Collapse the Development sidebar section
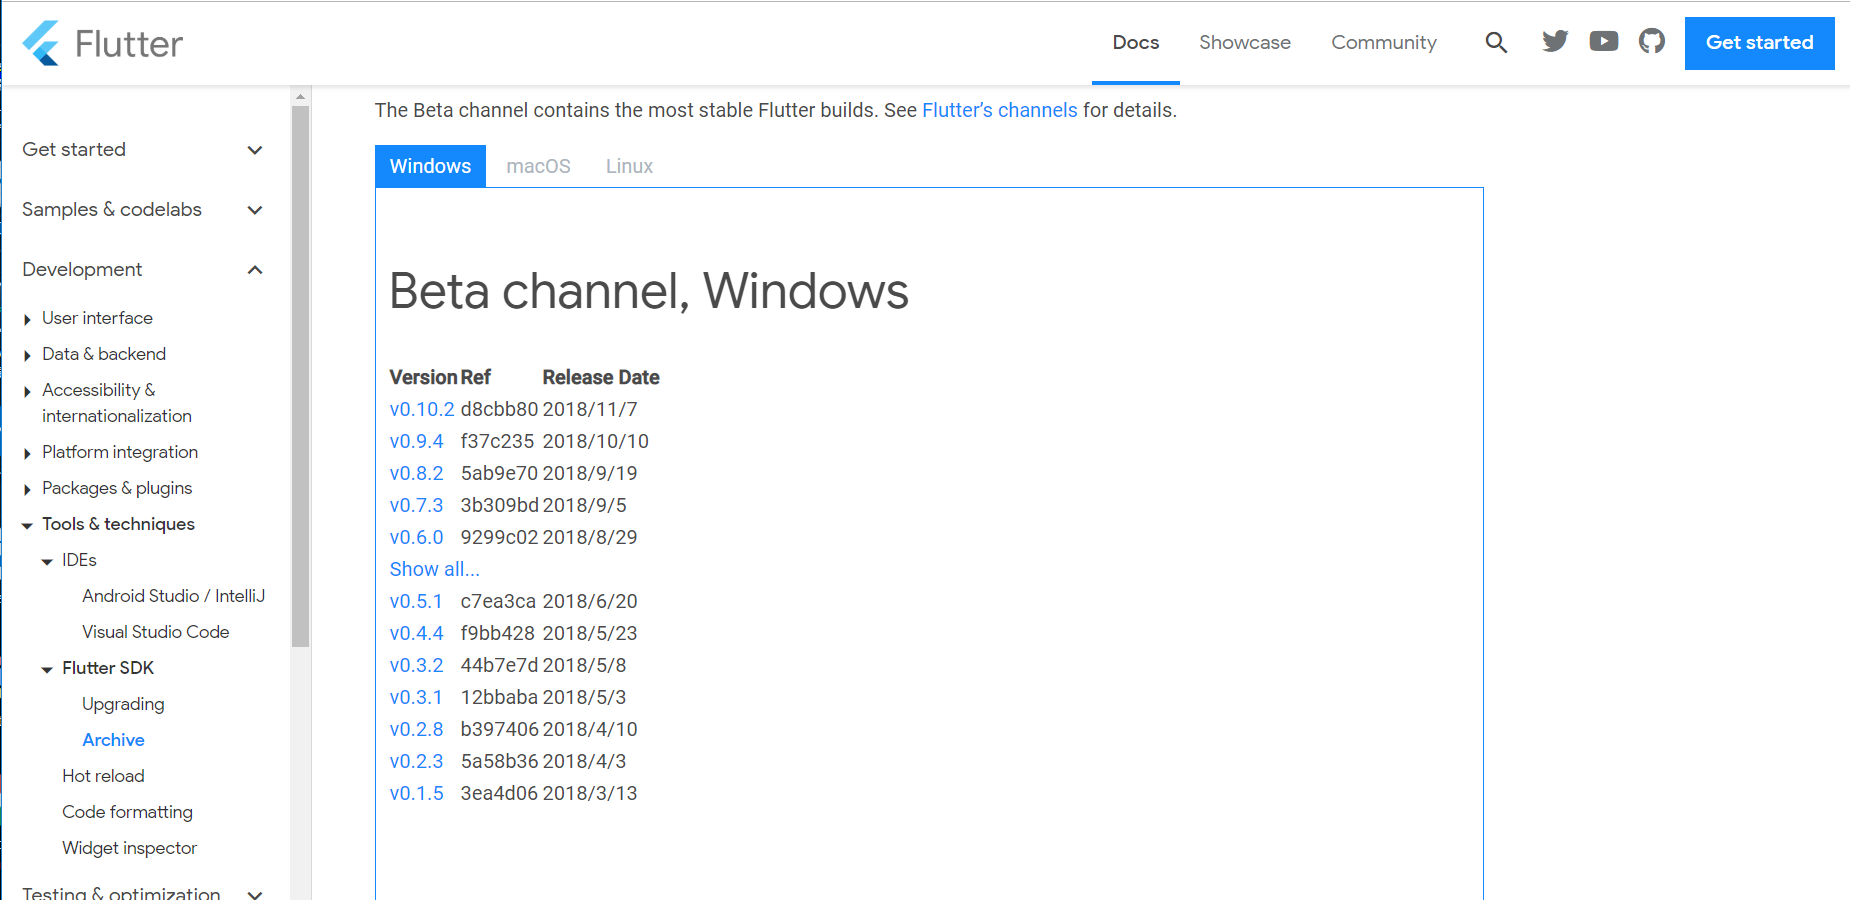This screenshot has width=1850, height=900. (143, 269)
